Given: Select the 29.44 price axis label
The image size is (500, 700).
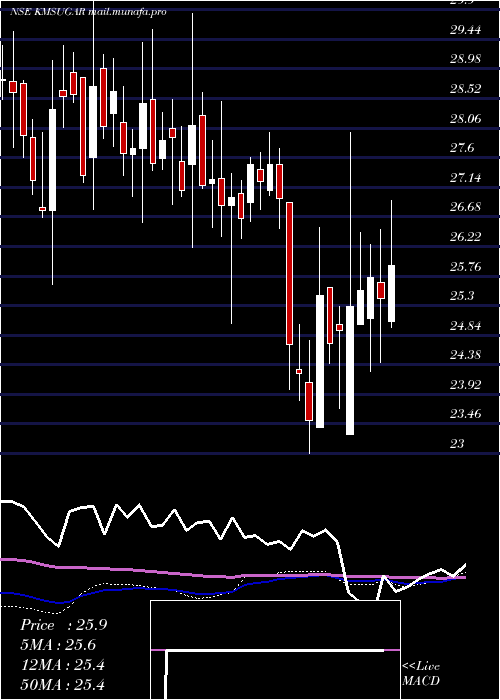Looking at the screenshot, I should tap(466, 30).
